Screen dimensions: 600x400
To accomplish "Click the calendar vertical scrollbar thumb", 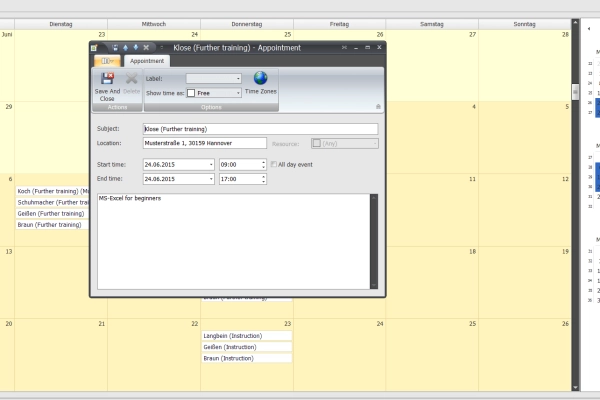I will [x=575, y=92].
